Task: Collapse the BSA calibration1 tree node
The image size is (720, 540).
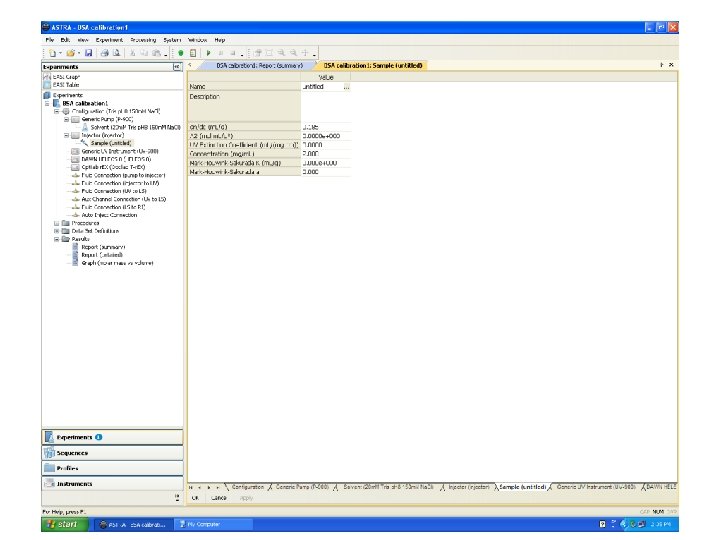Action: tap(47, 103)
